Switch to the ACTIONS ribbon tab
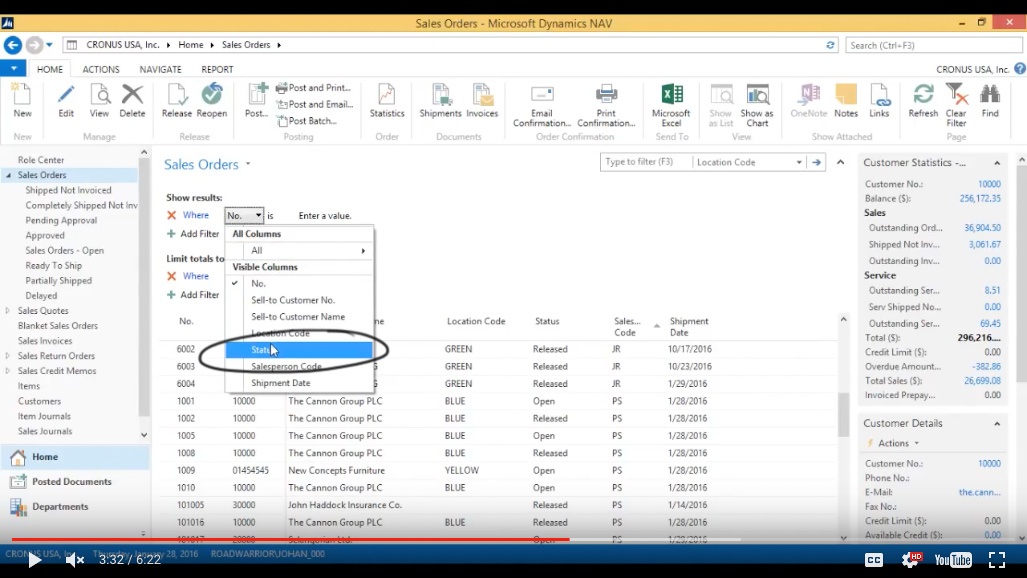Image resolution: width=1027 pixels, height=578 pixels. (x=101, y=69)
